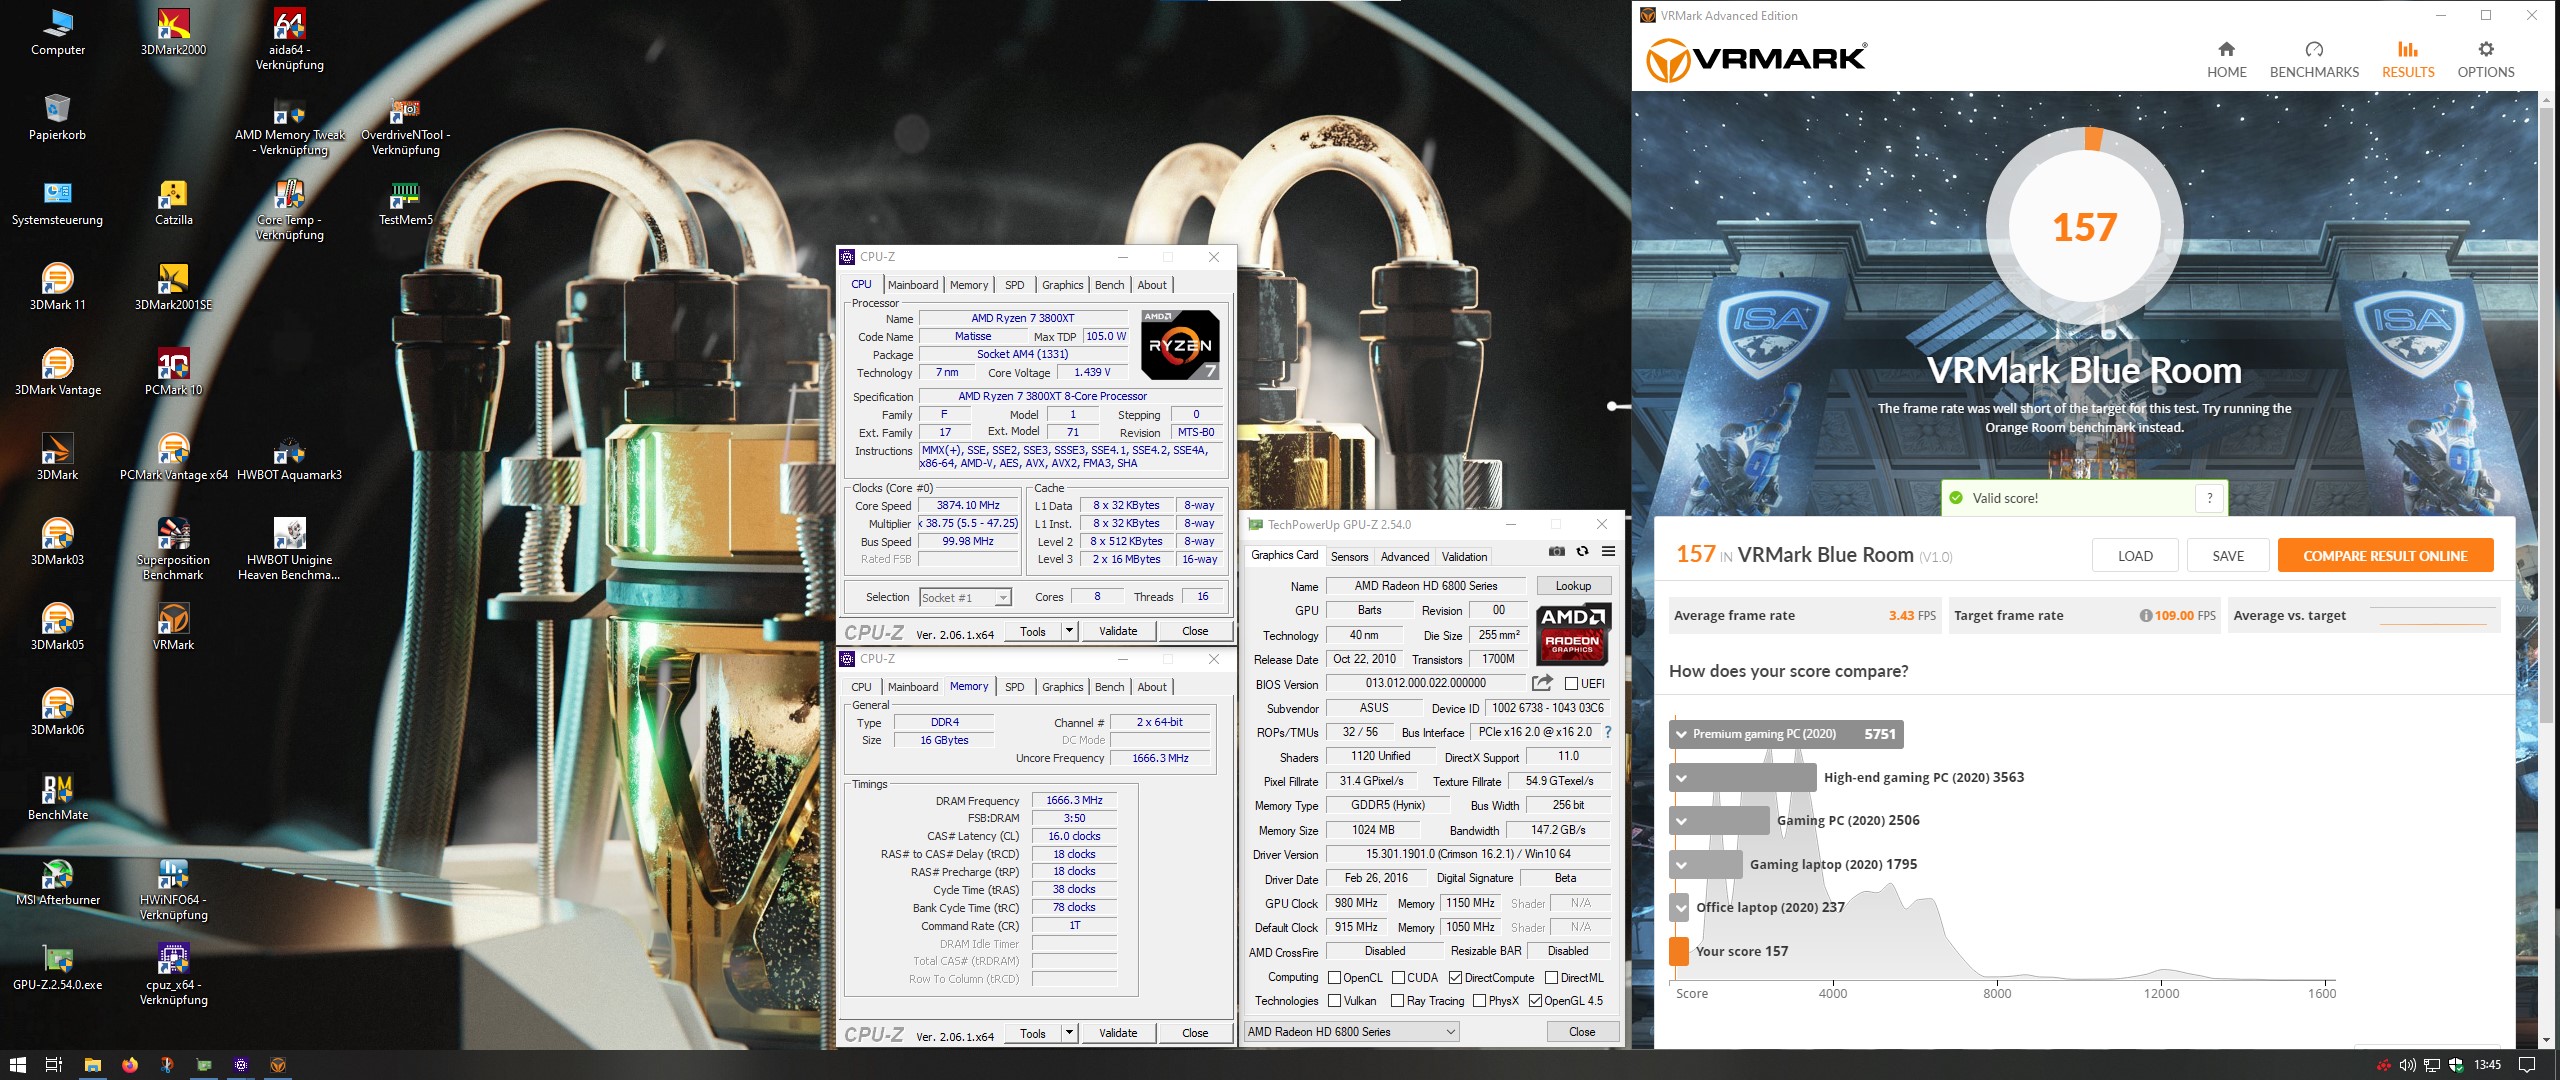Screen dimensions: 2560x1080
Task: Open Tools dropdown arrow in upper CPU-Z
Action: tap(1069, 631)
